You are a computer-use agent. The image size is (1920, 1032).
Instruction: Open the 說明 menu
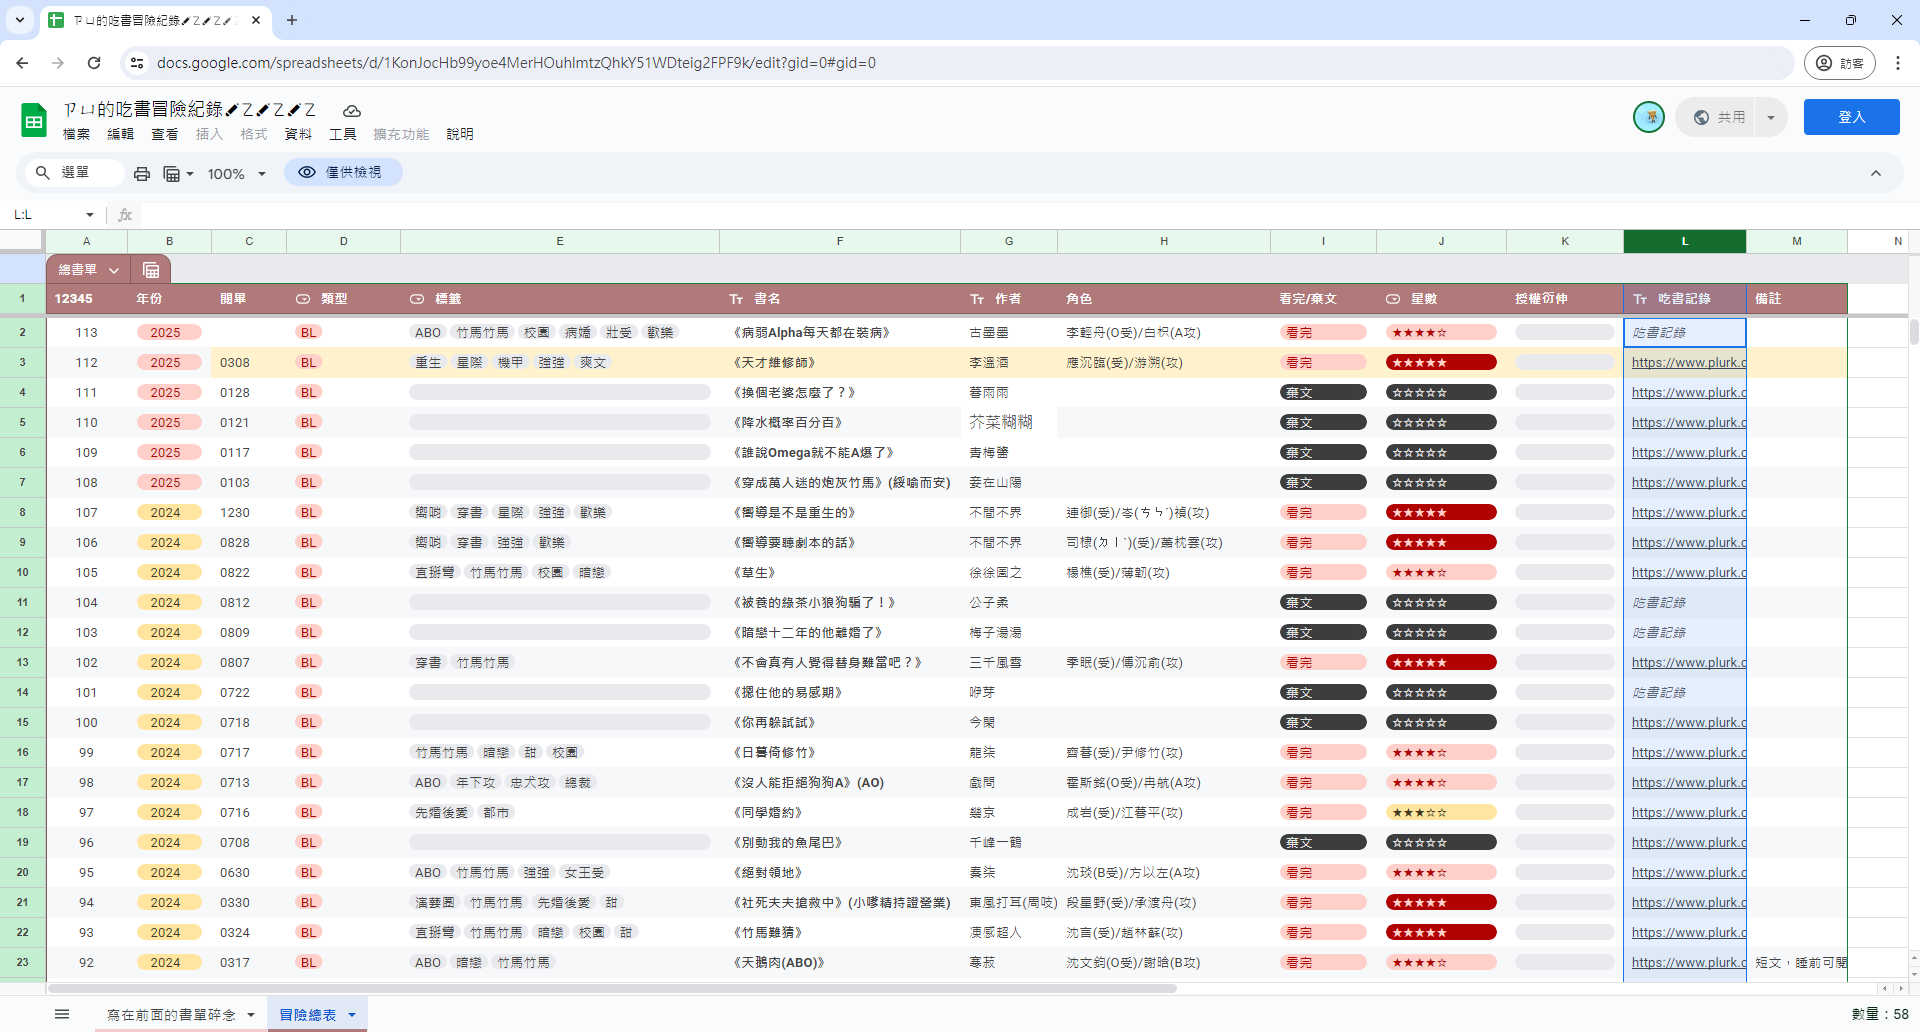460,134
